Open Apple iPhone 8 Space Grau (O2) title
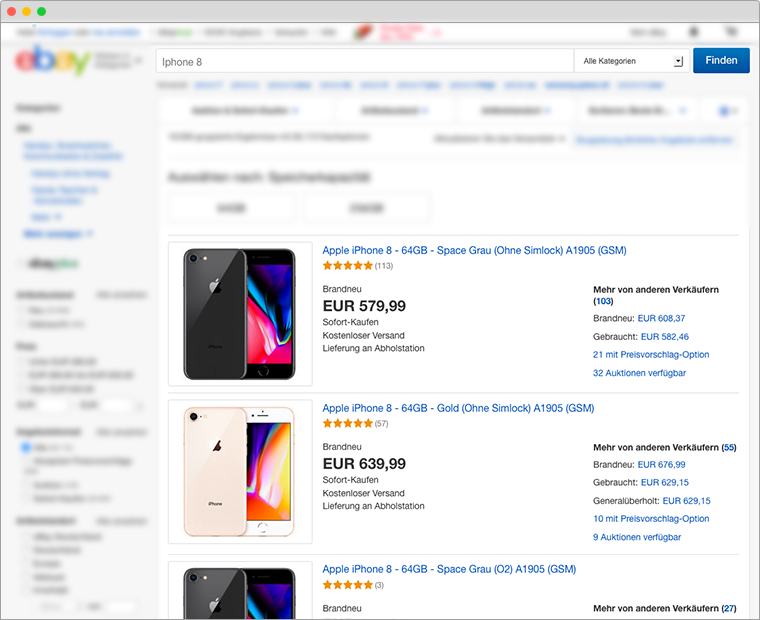This screenshot has width=760, height=620. [449, 569]
